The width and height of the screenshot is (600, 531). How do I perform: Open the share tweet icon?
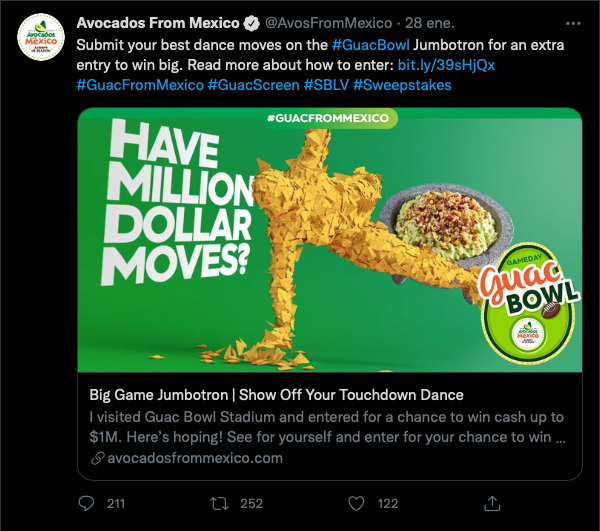click(491, 502)
